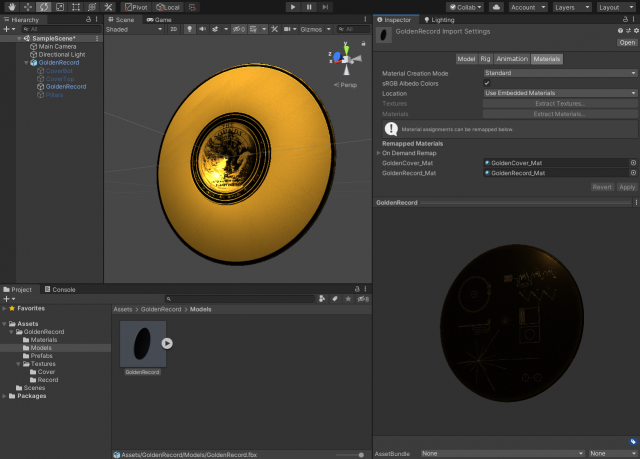Select the GoldenRecord model thumbnail
This screenshot has height=459, width=640.
pos(142,343)
